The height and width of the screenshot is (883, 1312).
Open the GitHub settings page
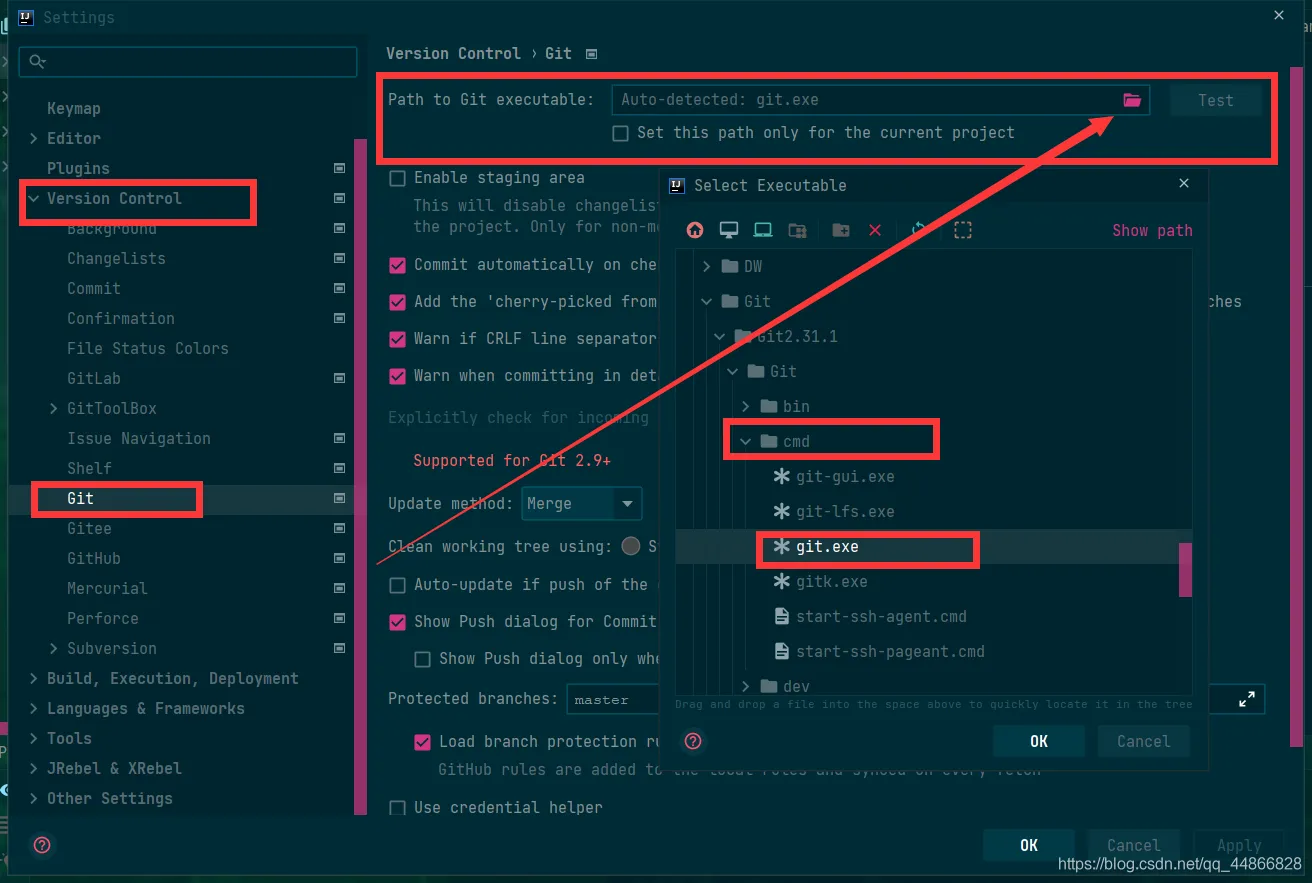point(94,558)
